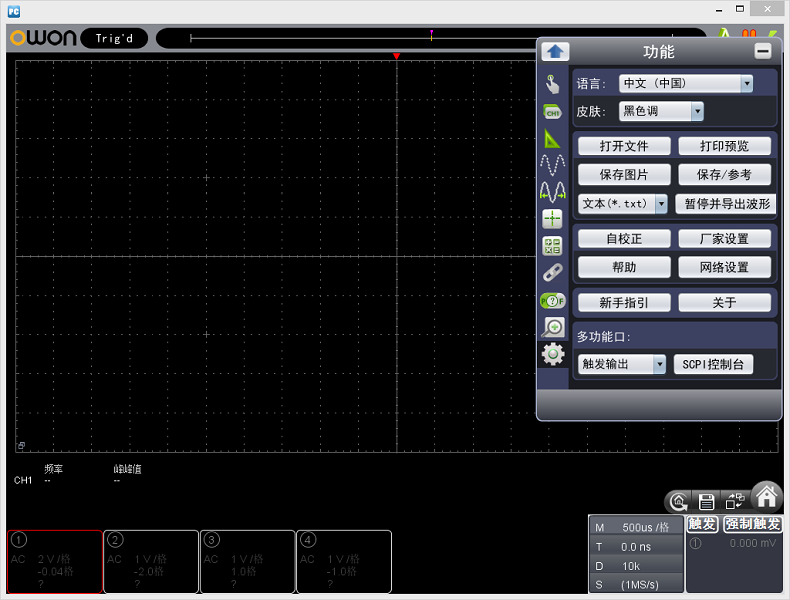Select the CH1 channel icon in sidebar
Screen dimensions: 790x600
coord(552,112)
